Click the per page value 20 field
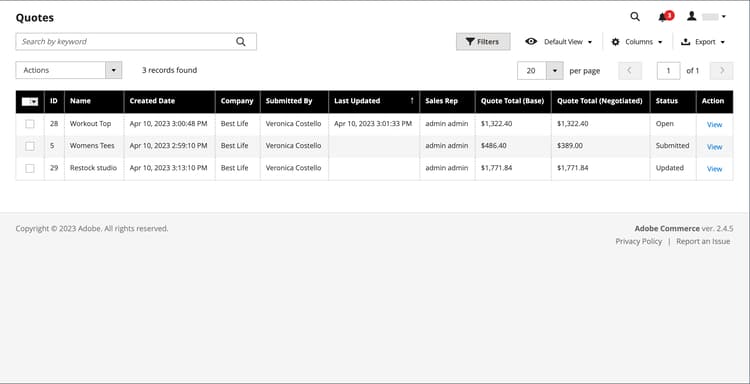The height and width of the screenshot is (384, 750). point(531,71)
